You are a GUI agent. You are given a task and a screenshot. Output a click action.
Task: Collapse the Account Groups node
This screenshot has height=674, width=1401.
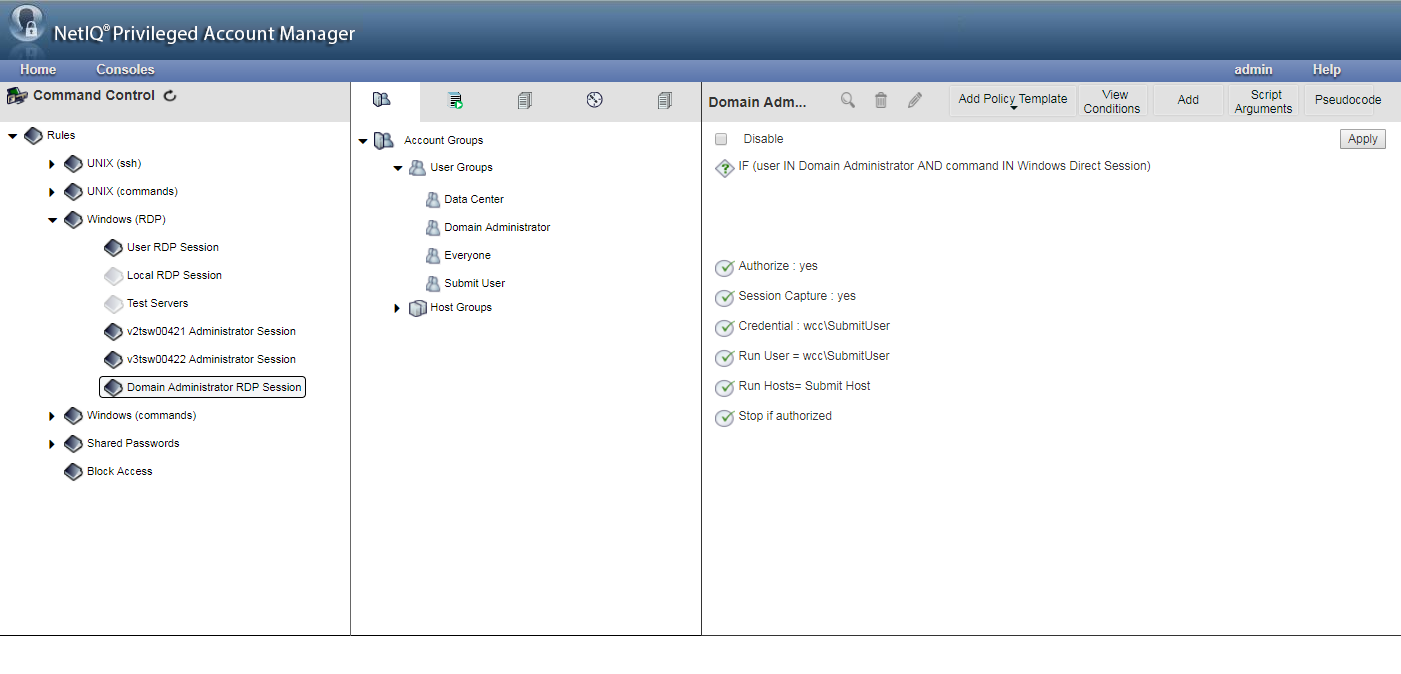[363, 141]
